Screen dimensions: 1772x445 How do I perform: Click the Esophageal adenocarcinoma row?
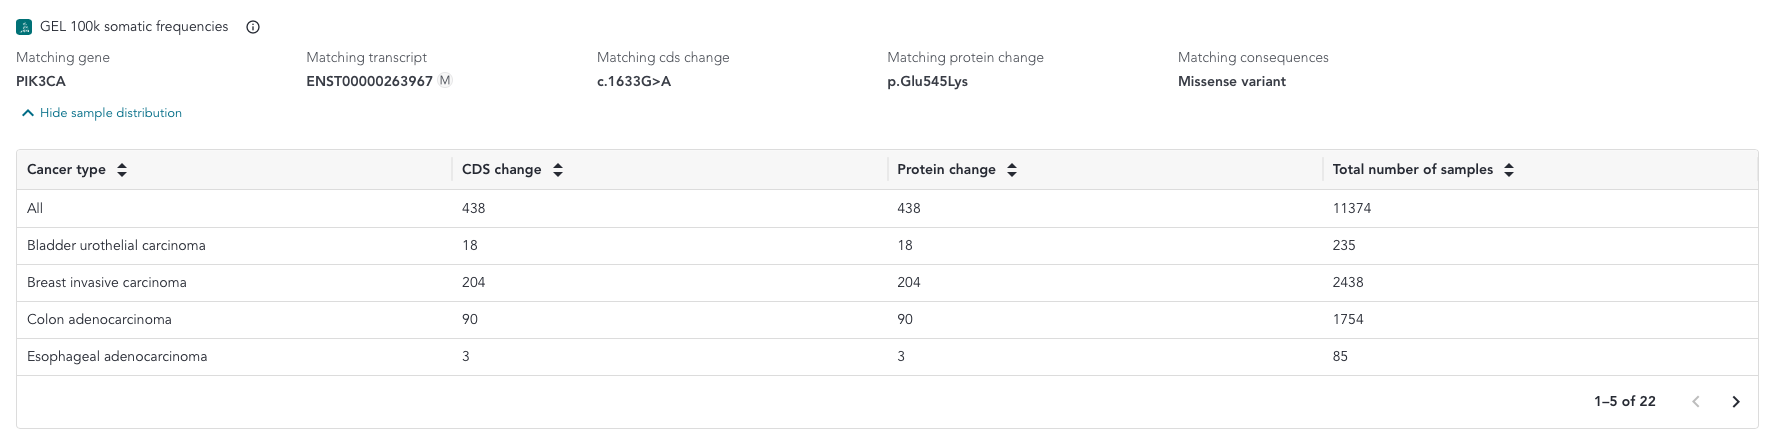887,357
